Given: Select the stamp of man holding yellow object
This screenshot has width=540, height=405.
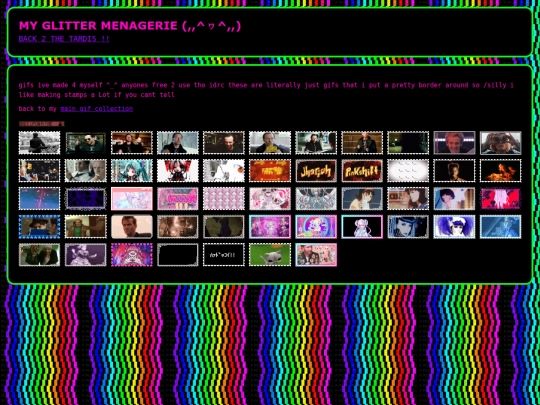Looking at the screenshot, I should 270,143.
